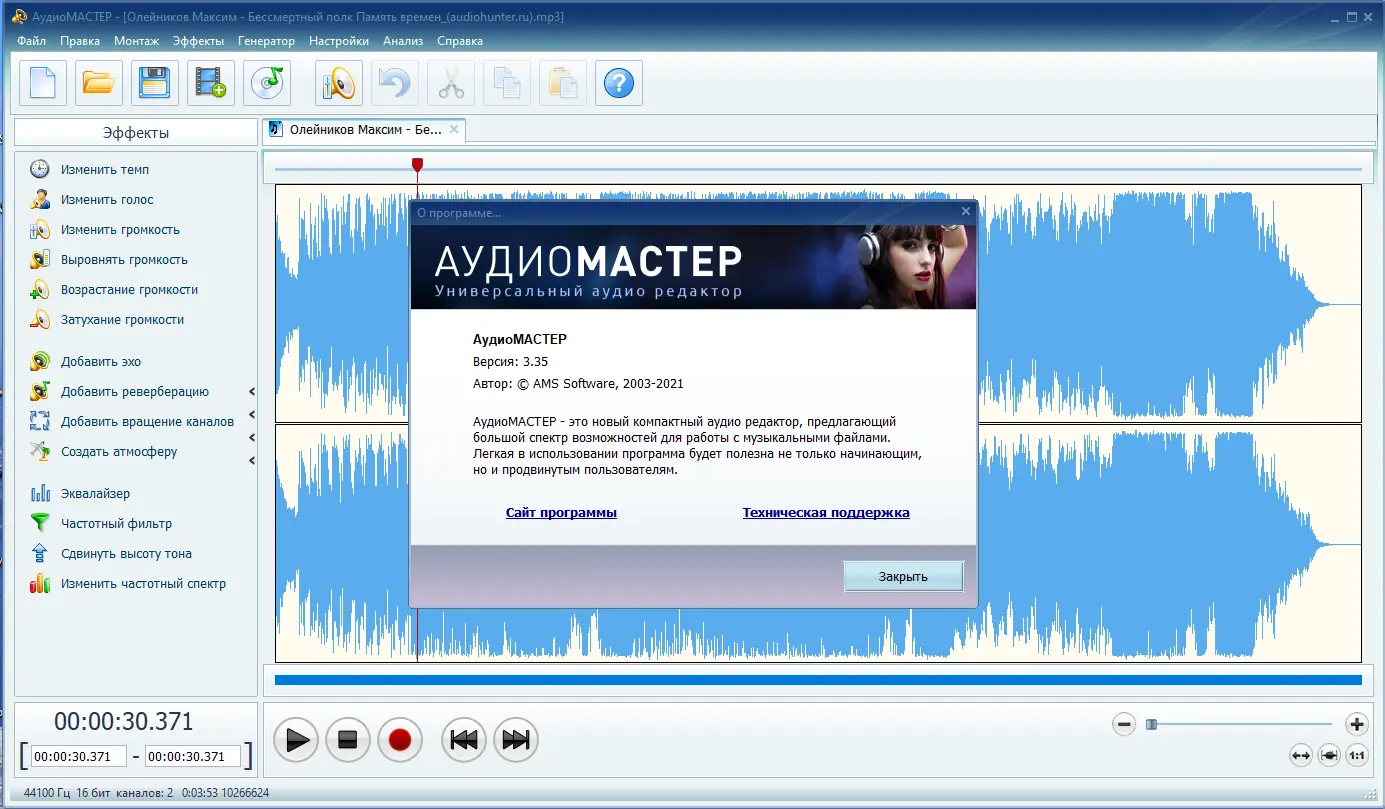The width and height of the screenshot is (1385, 809).
Task: Jump to the start with the rewind button
Action: click(464, 740)
